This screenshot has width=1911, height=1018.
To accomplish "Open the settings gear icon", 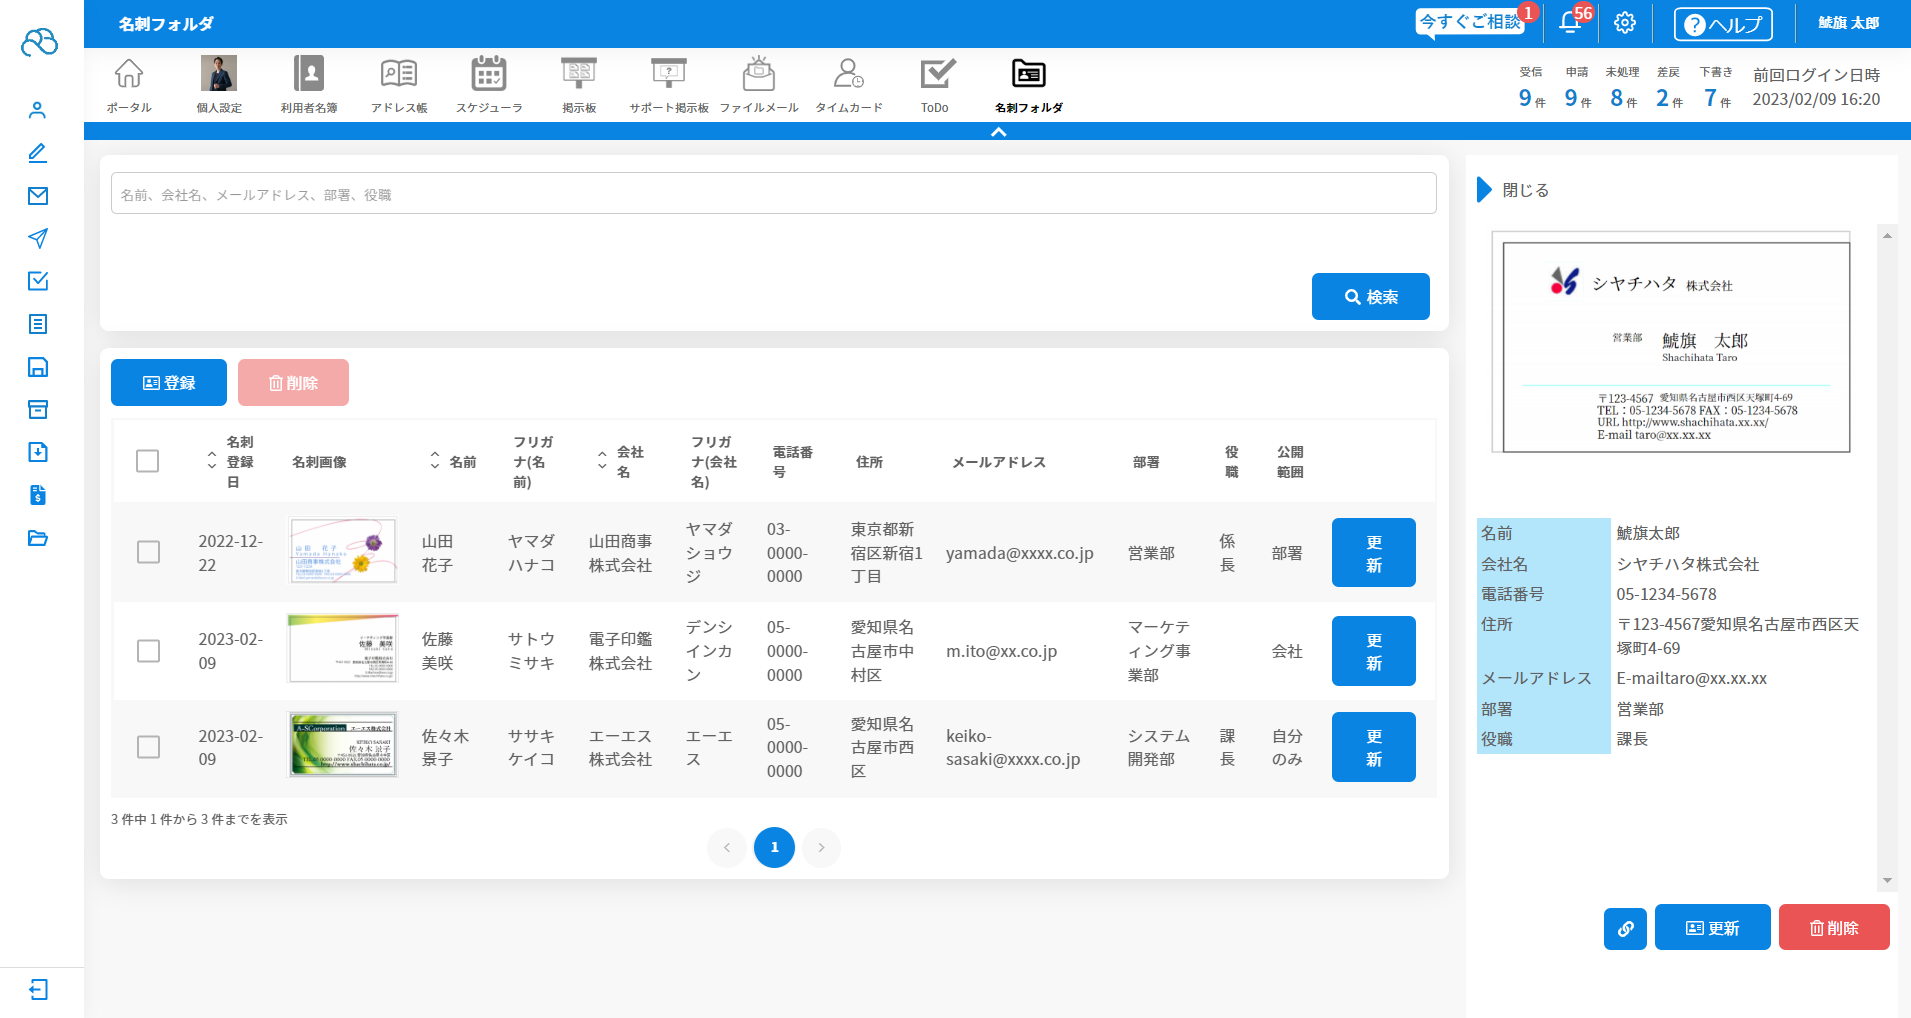I will pos(1625,23).
